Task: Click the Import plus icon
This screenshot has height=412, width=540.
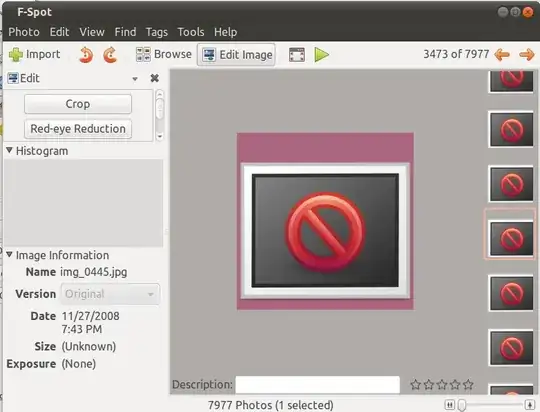Action: tap(15, 54)
